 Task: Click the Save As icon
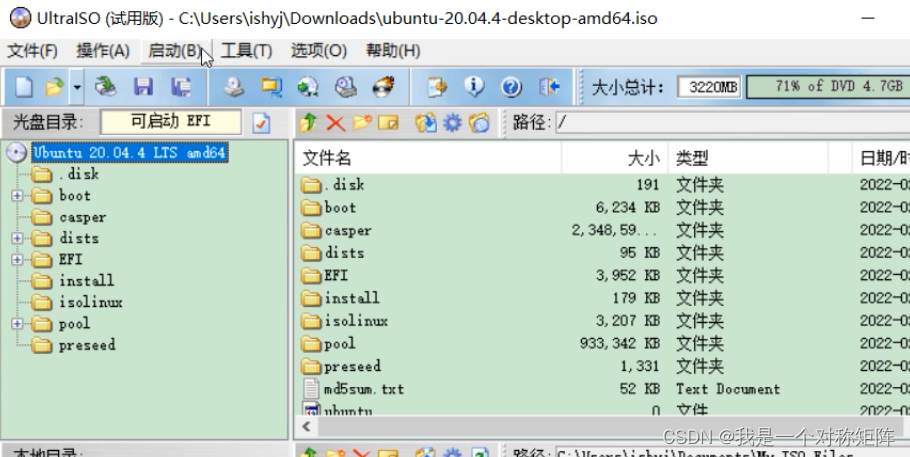click(180, 87)
